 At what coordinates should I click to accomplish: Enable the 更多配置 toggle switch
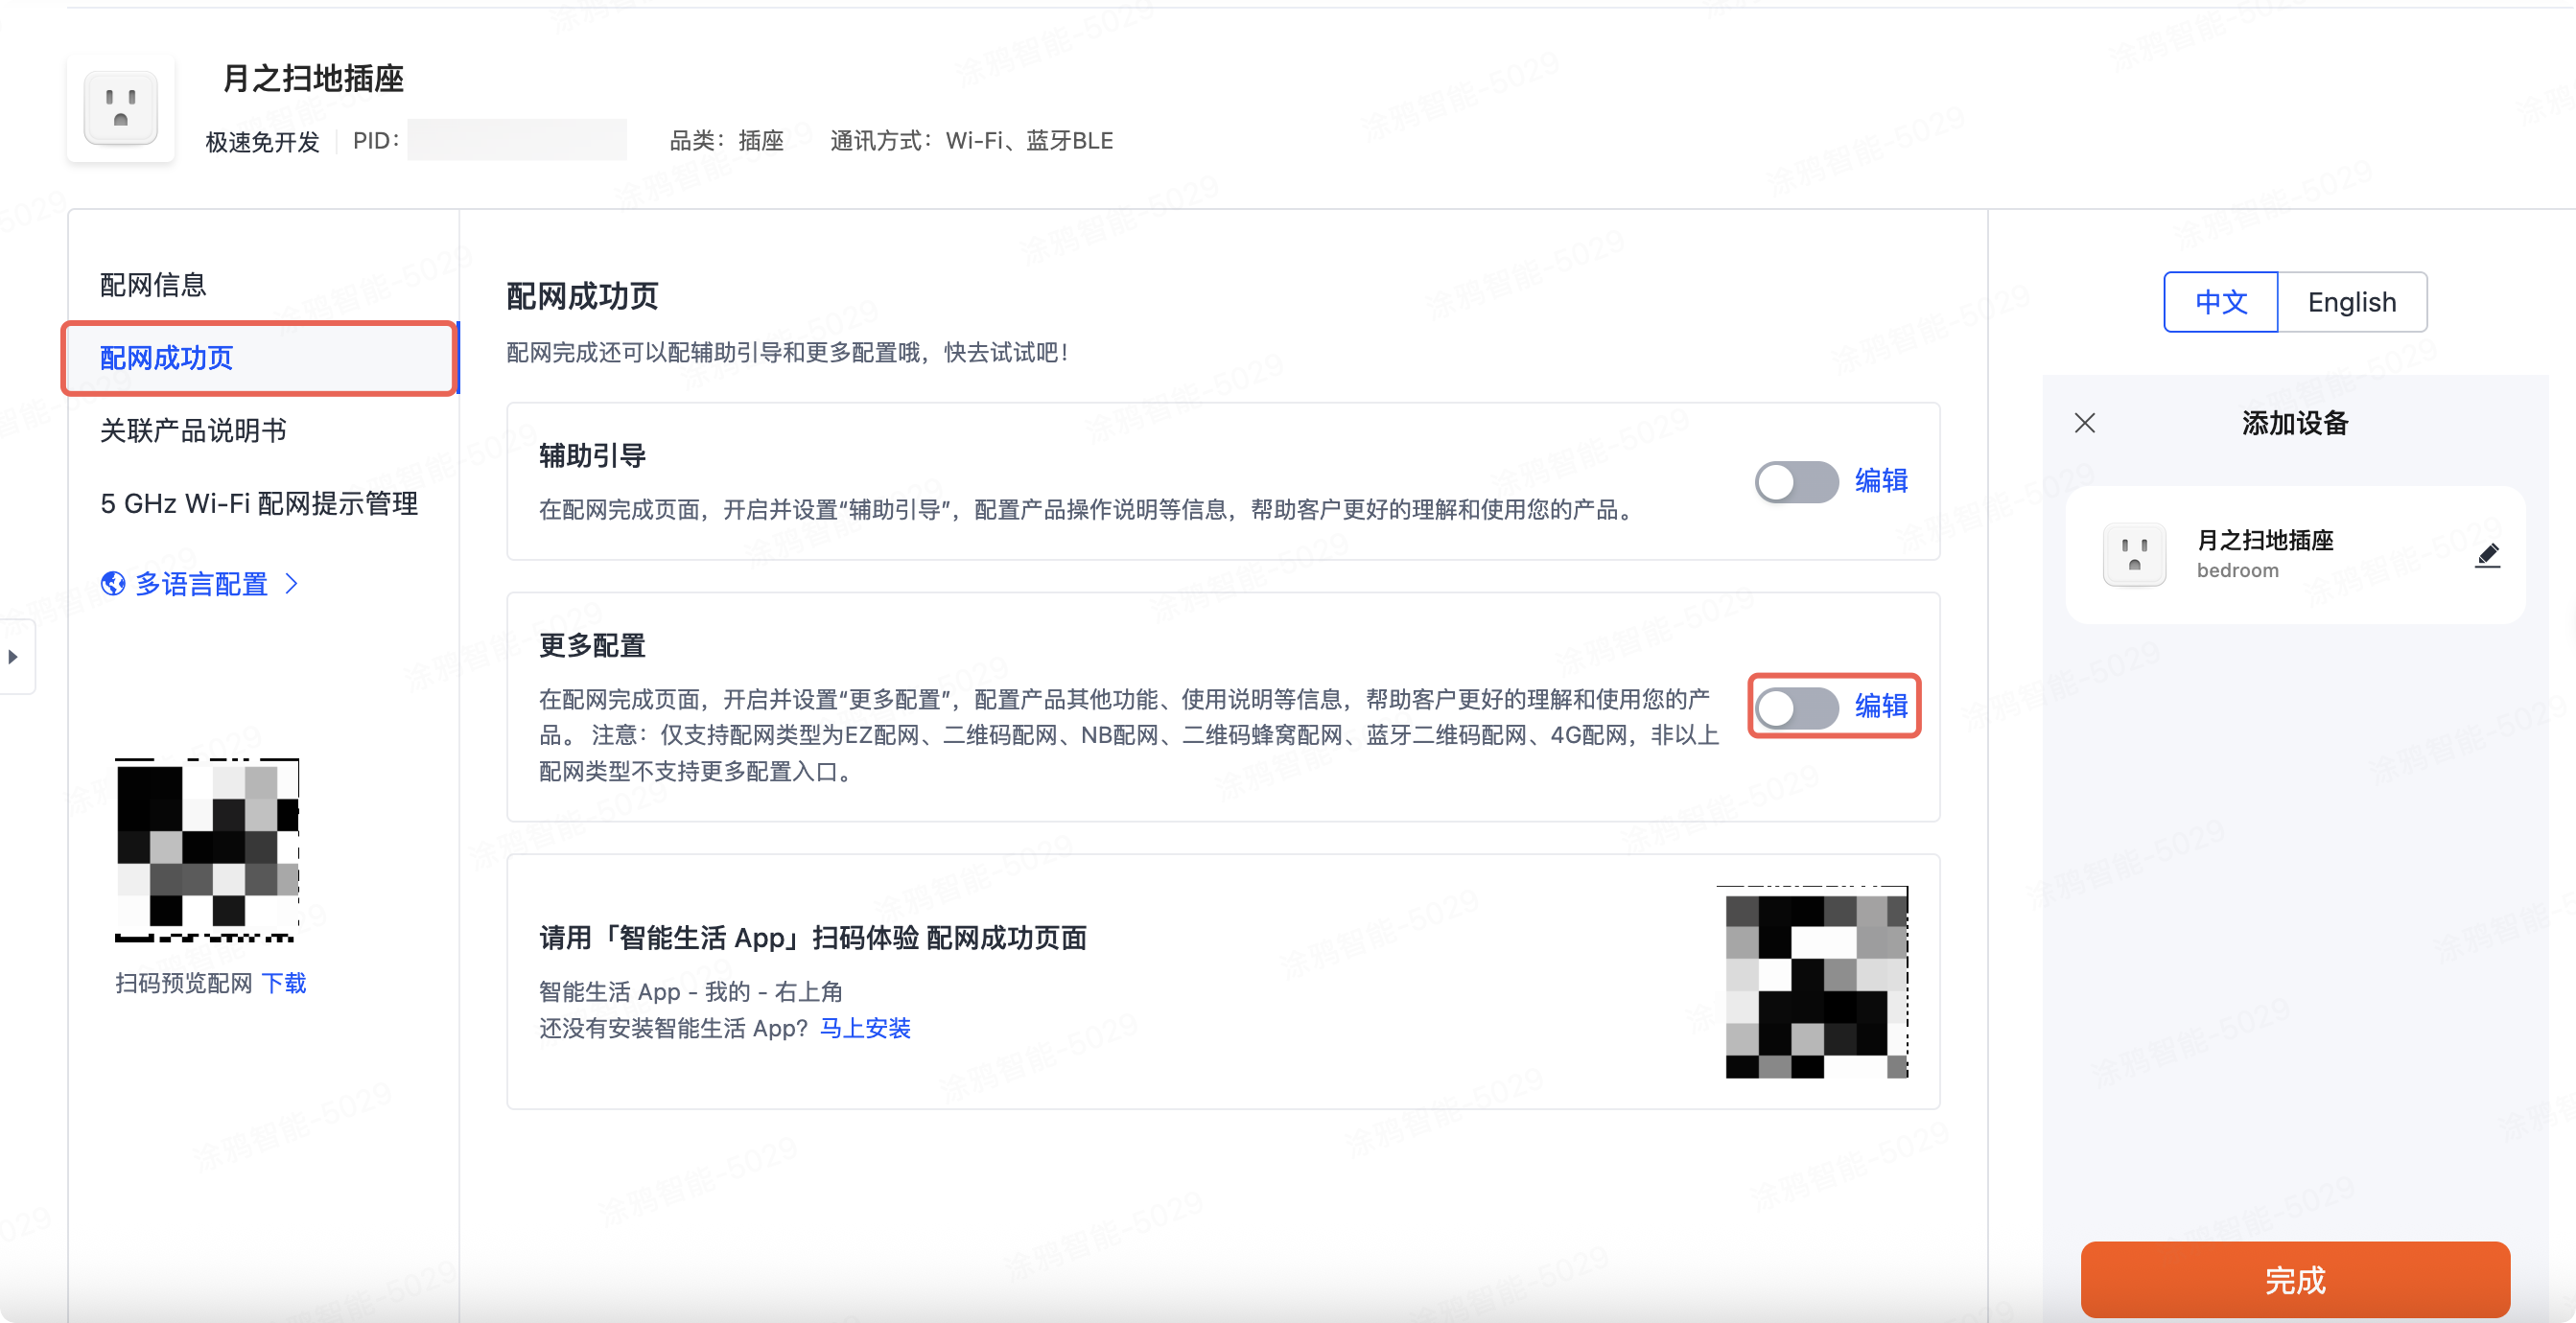click(x=1797, y=707)
